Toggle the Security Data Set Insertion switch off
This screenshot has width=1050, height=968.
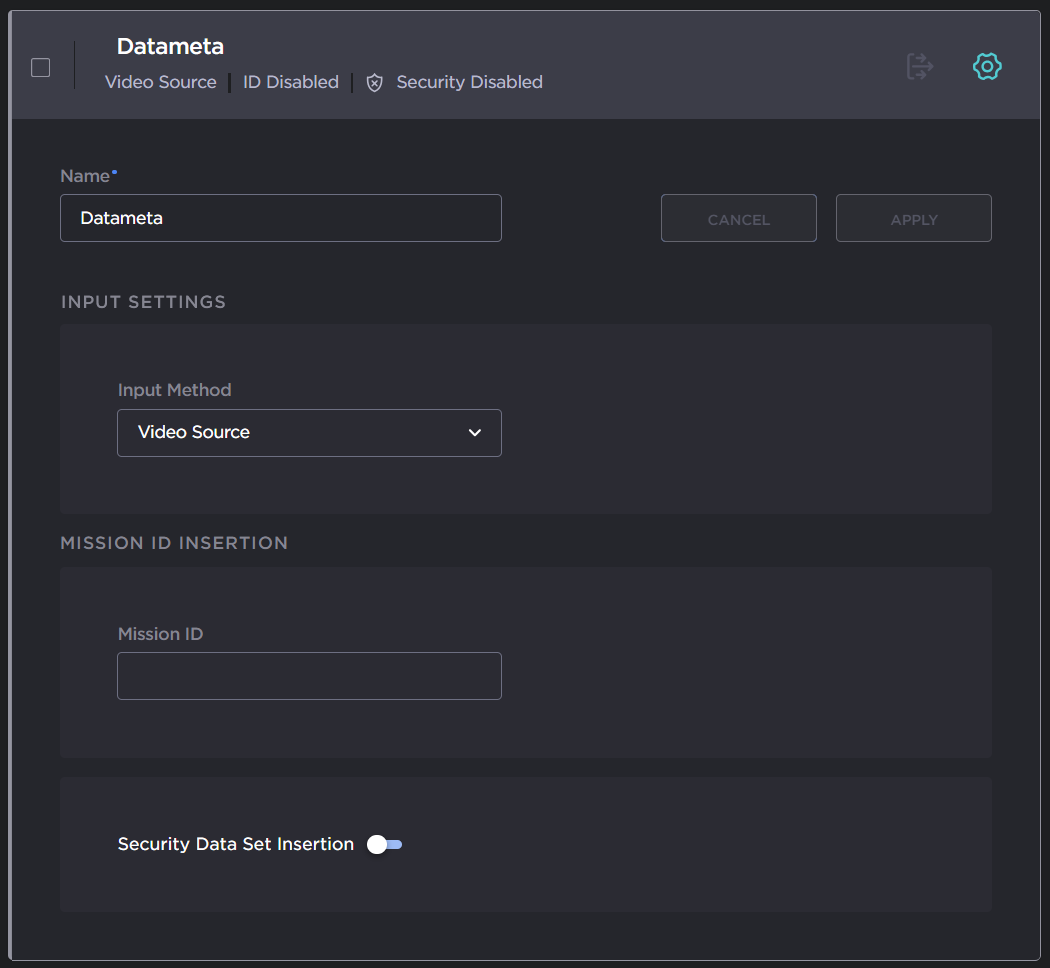(384, 844)
